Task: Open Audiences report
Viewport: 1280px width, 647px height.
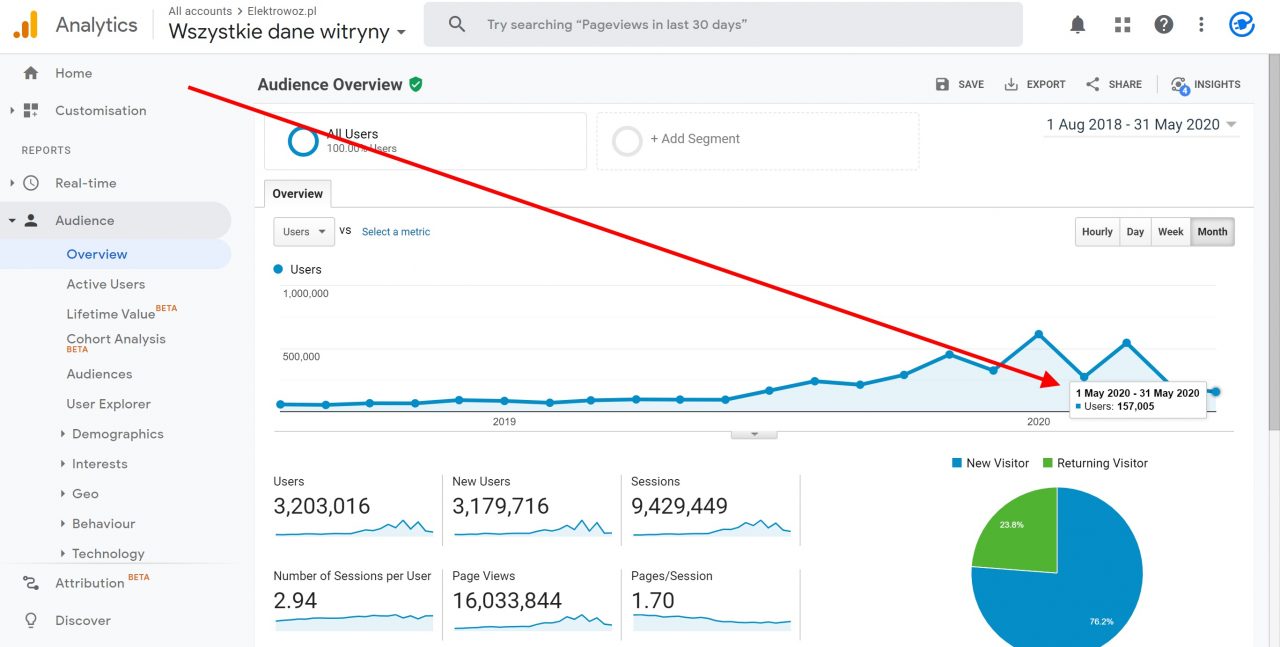Action: [99, 374]
